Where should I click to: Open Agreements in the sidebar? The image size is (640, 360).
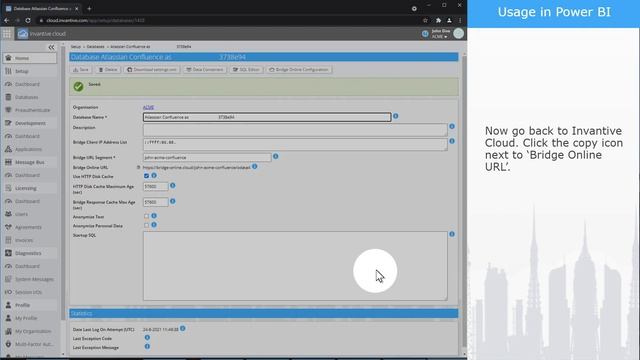[30, 227]
